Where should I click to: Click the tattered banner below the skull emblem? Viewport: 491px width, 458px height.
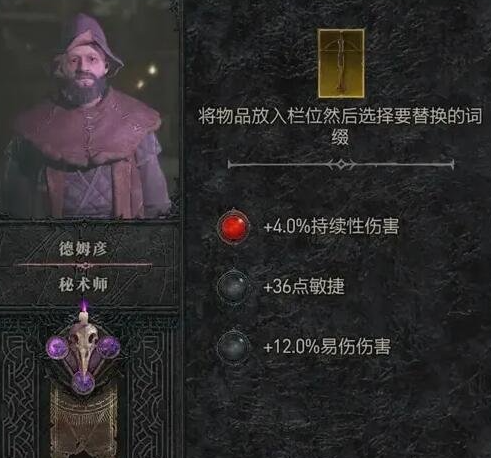click(83, 422)
